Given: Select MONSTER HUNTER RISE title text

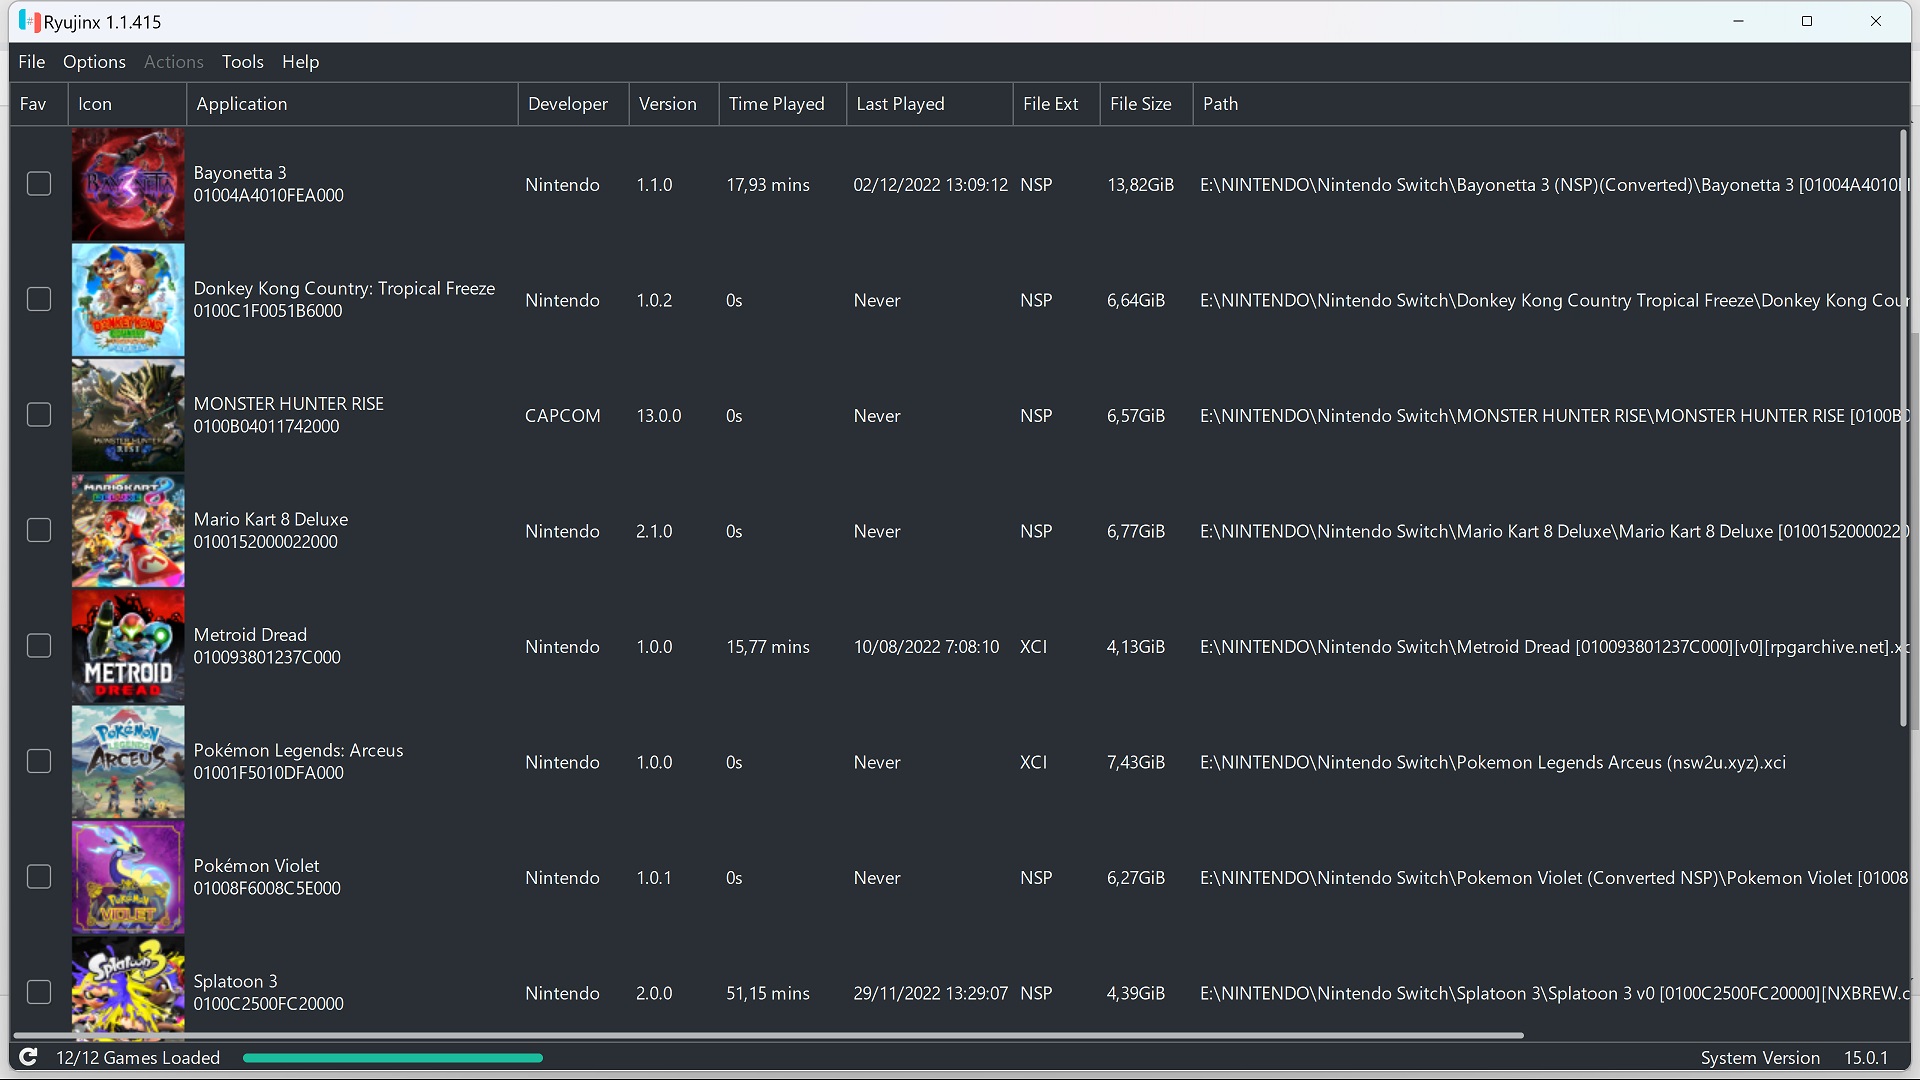Looking at the screenshot, I should 289,404.
